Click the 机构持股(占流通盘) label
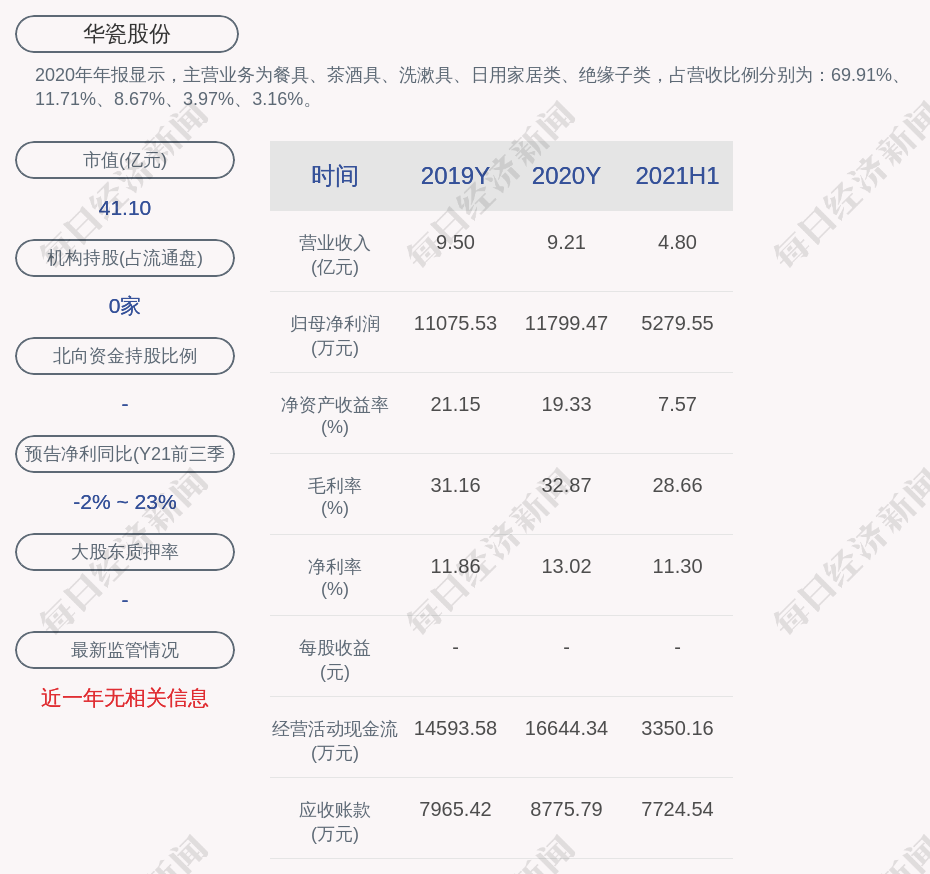The width and height of the screenshot is (930, 874). pos(125,258)
